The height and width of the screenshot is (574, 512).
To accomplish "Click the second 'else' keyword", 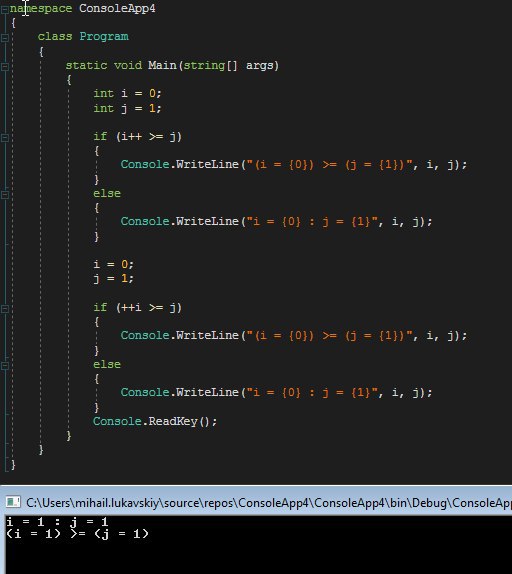I will point(107,365).
